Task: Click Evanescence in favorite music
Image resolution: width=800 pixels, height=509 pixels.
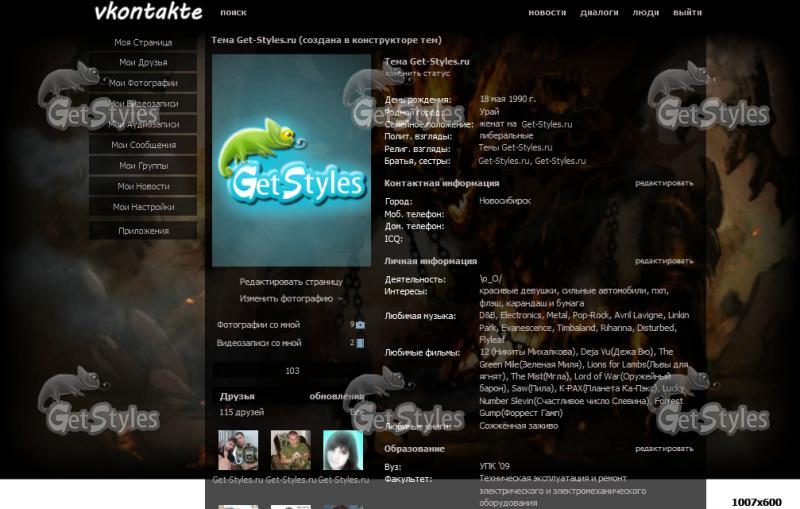Action: [x=526, y=328]
